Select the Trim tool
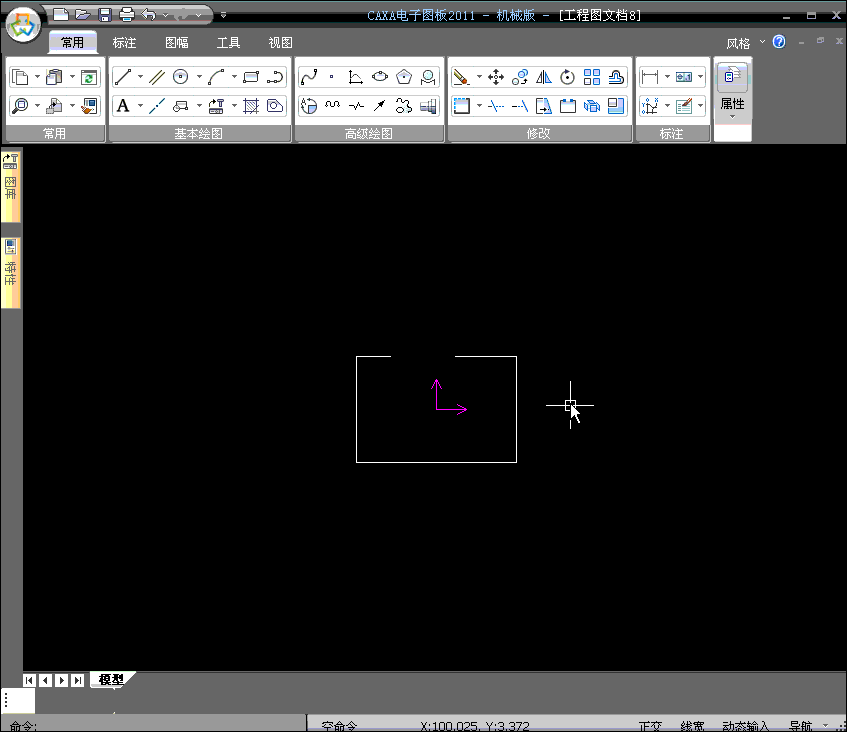The height and width of the screenshot is (732, 847). 496,106
